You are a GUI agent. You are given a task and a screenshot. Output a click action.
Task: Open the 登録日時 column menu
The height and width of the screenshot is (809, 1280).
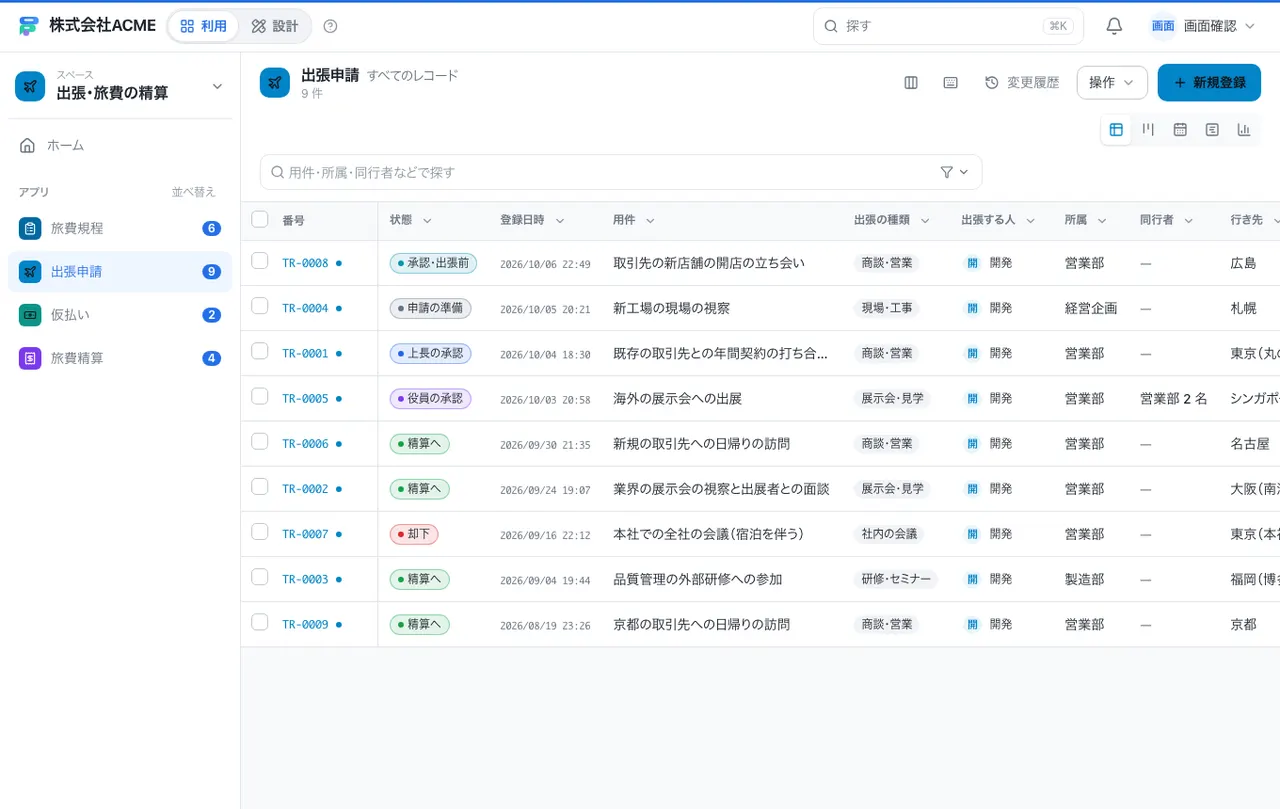point(560,220)
